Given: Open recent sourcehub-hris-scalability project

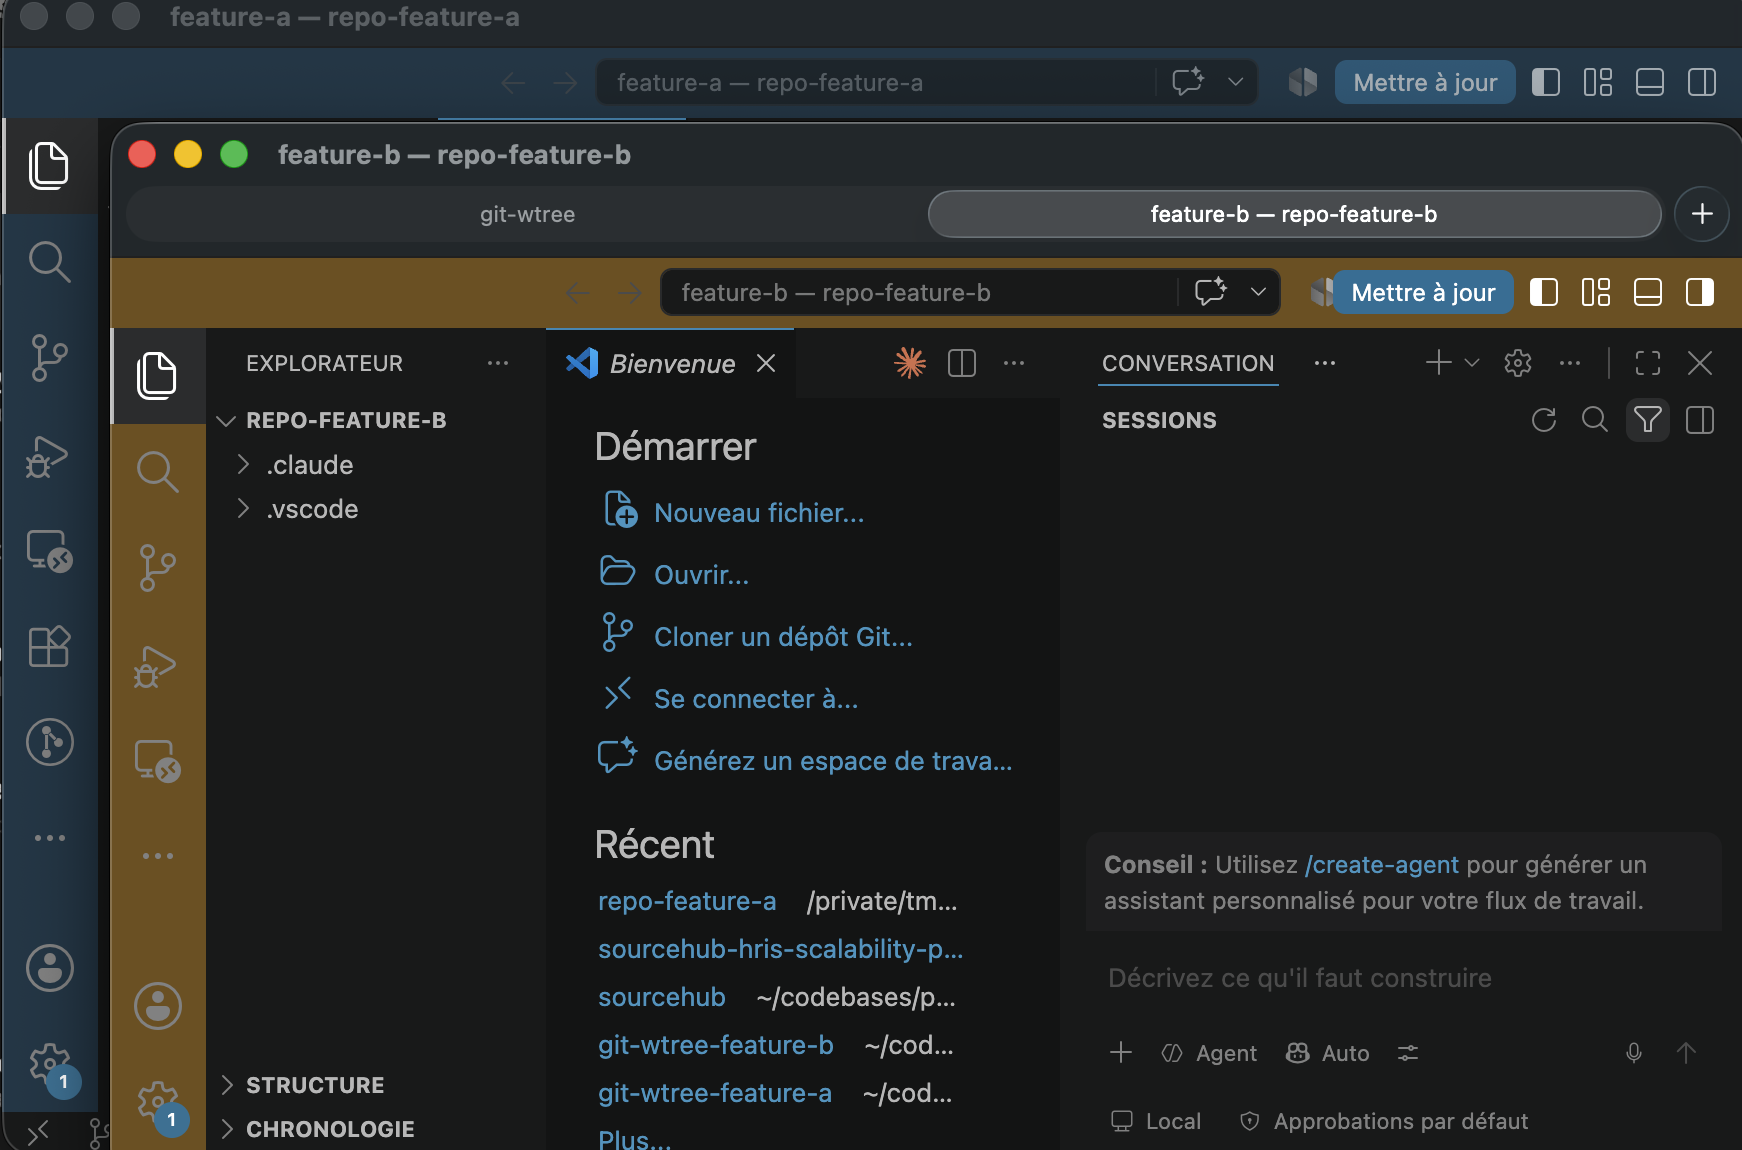Looking at the screenshot, I should [x=781, y=949].
